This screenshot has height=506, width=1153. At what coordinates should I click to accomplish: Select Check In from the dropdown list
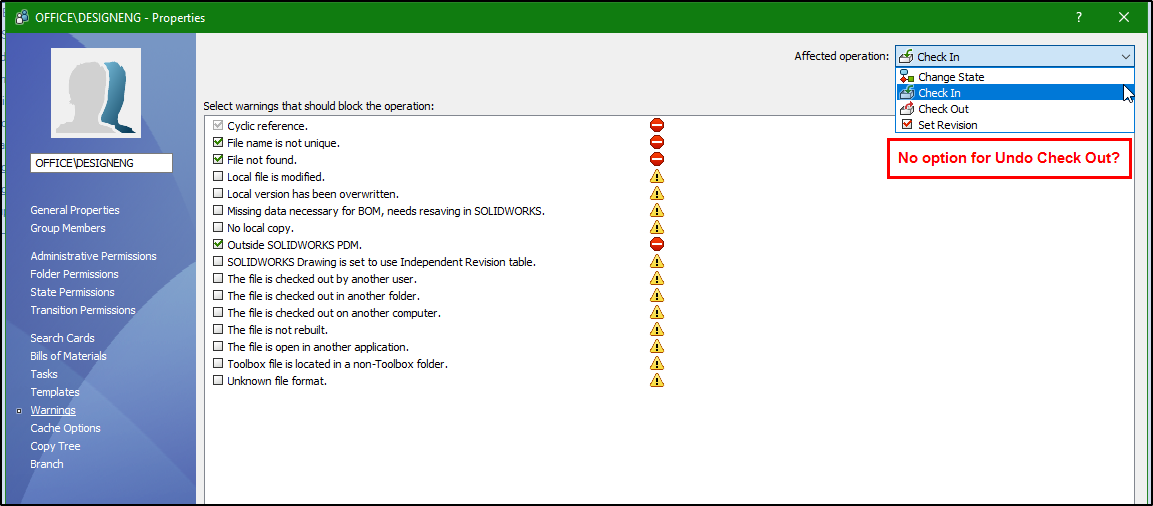1015,93
